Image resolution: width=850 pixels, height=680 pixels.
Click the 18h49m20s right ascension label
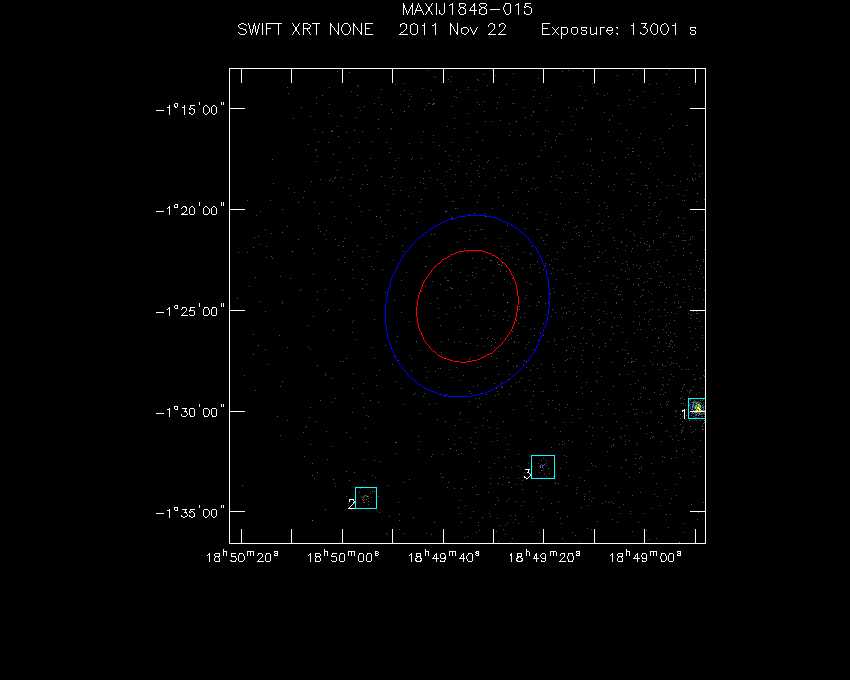544,557
